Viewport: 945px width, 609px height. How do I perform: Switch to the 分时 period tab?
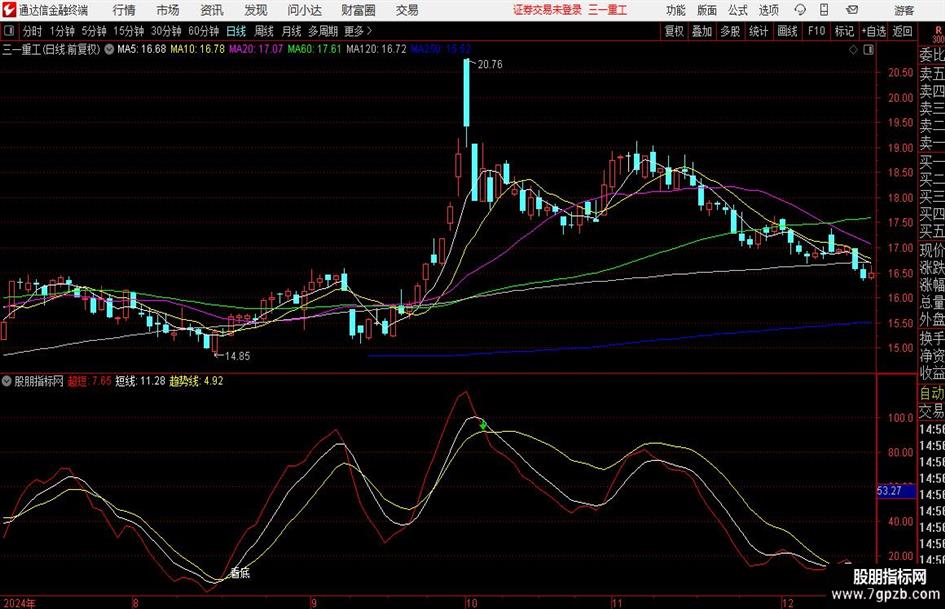tap(33, 31)
